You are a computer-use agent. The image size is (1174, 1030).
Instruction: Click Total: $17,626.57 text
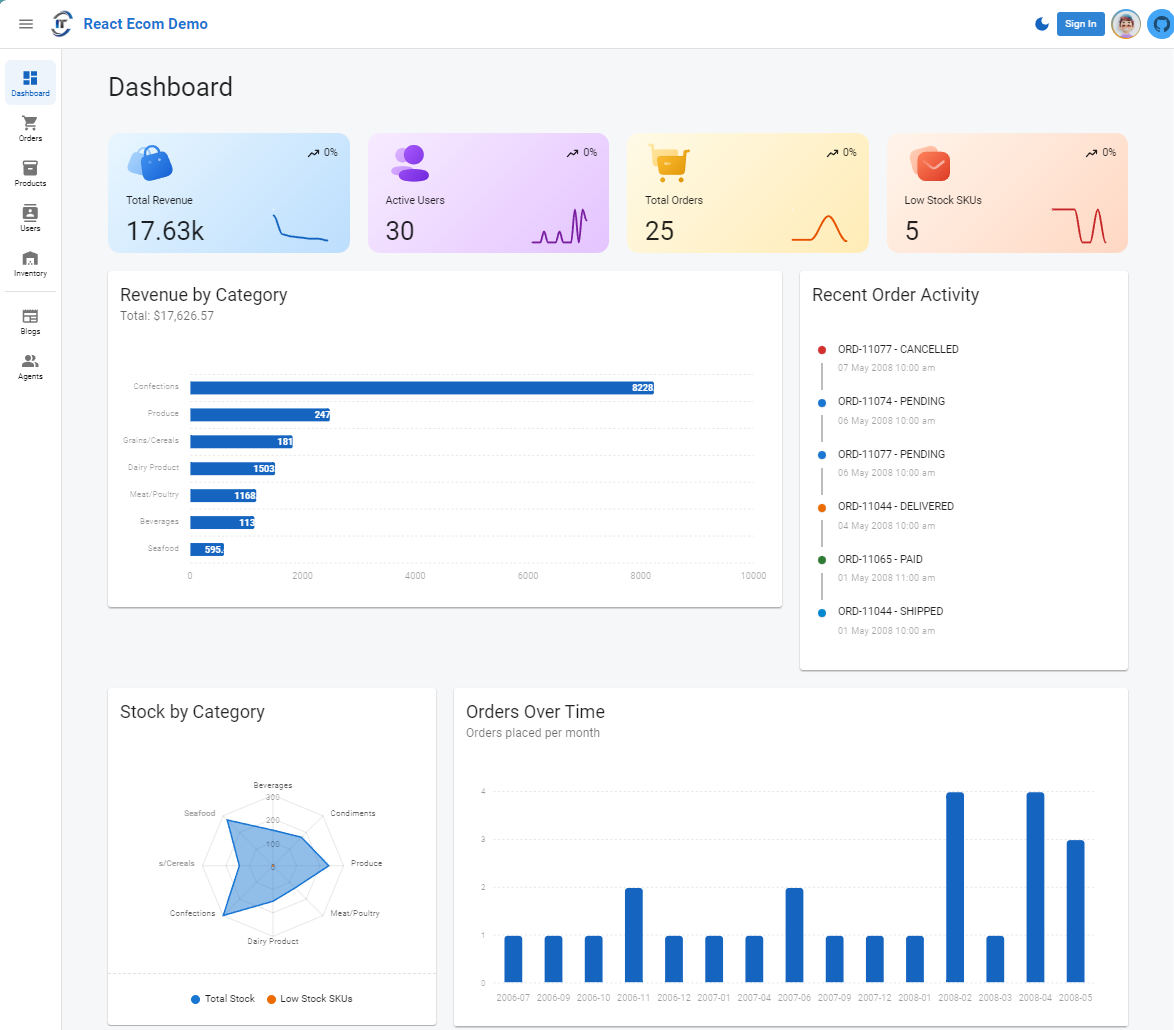[167, 316]
